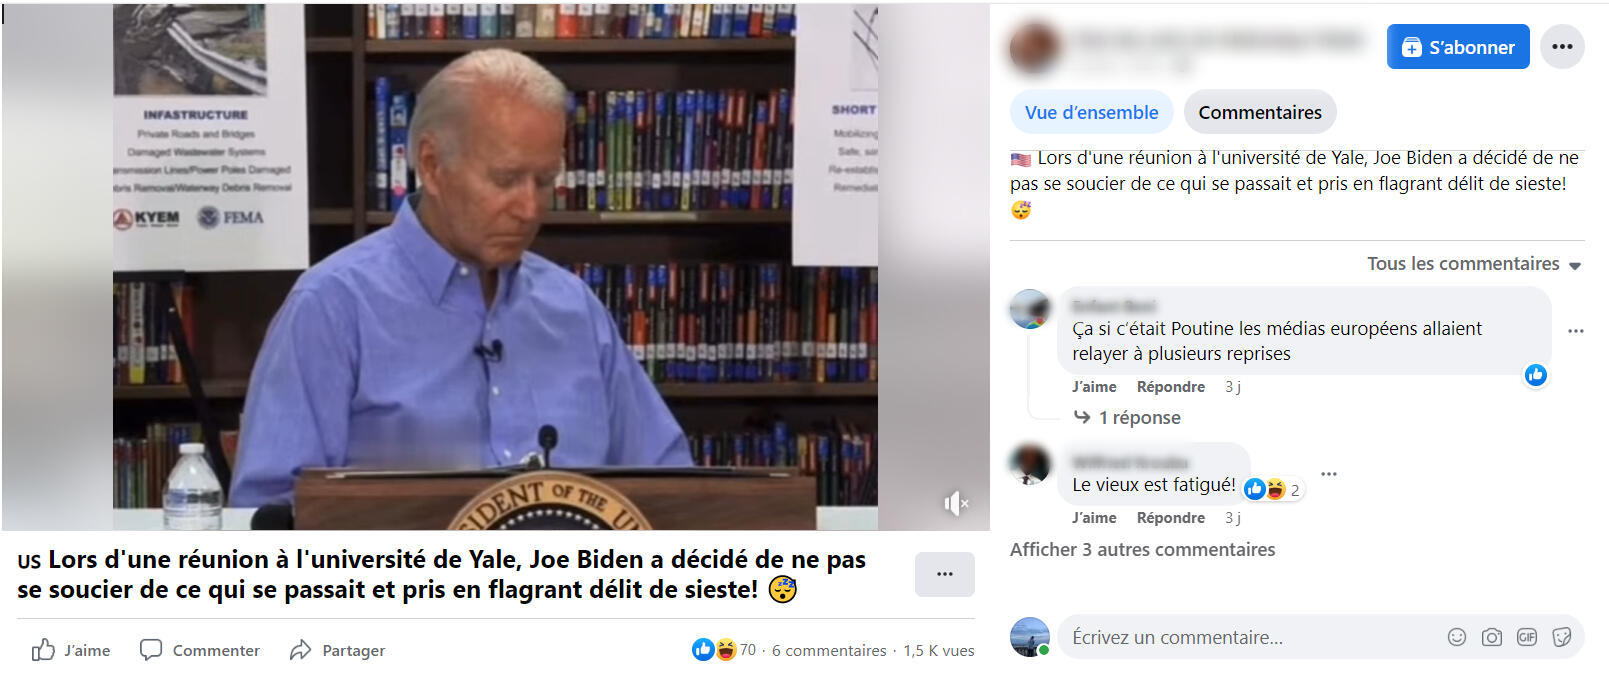Screen dimensions: 1609x676
Task: Expand the Tous les commentaires dropdown
Action: (1474, 264)
